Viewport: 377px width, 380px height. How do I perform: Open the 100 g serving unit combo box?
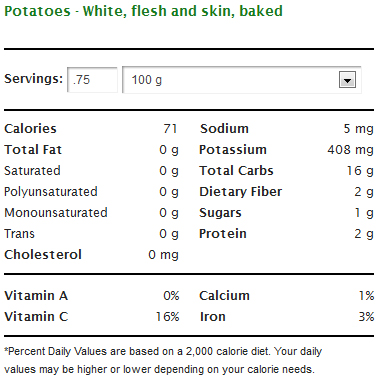pyautogui.click(x=242, y=80)
